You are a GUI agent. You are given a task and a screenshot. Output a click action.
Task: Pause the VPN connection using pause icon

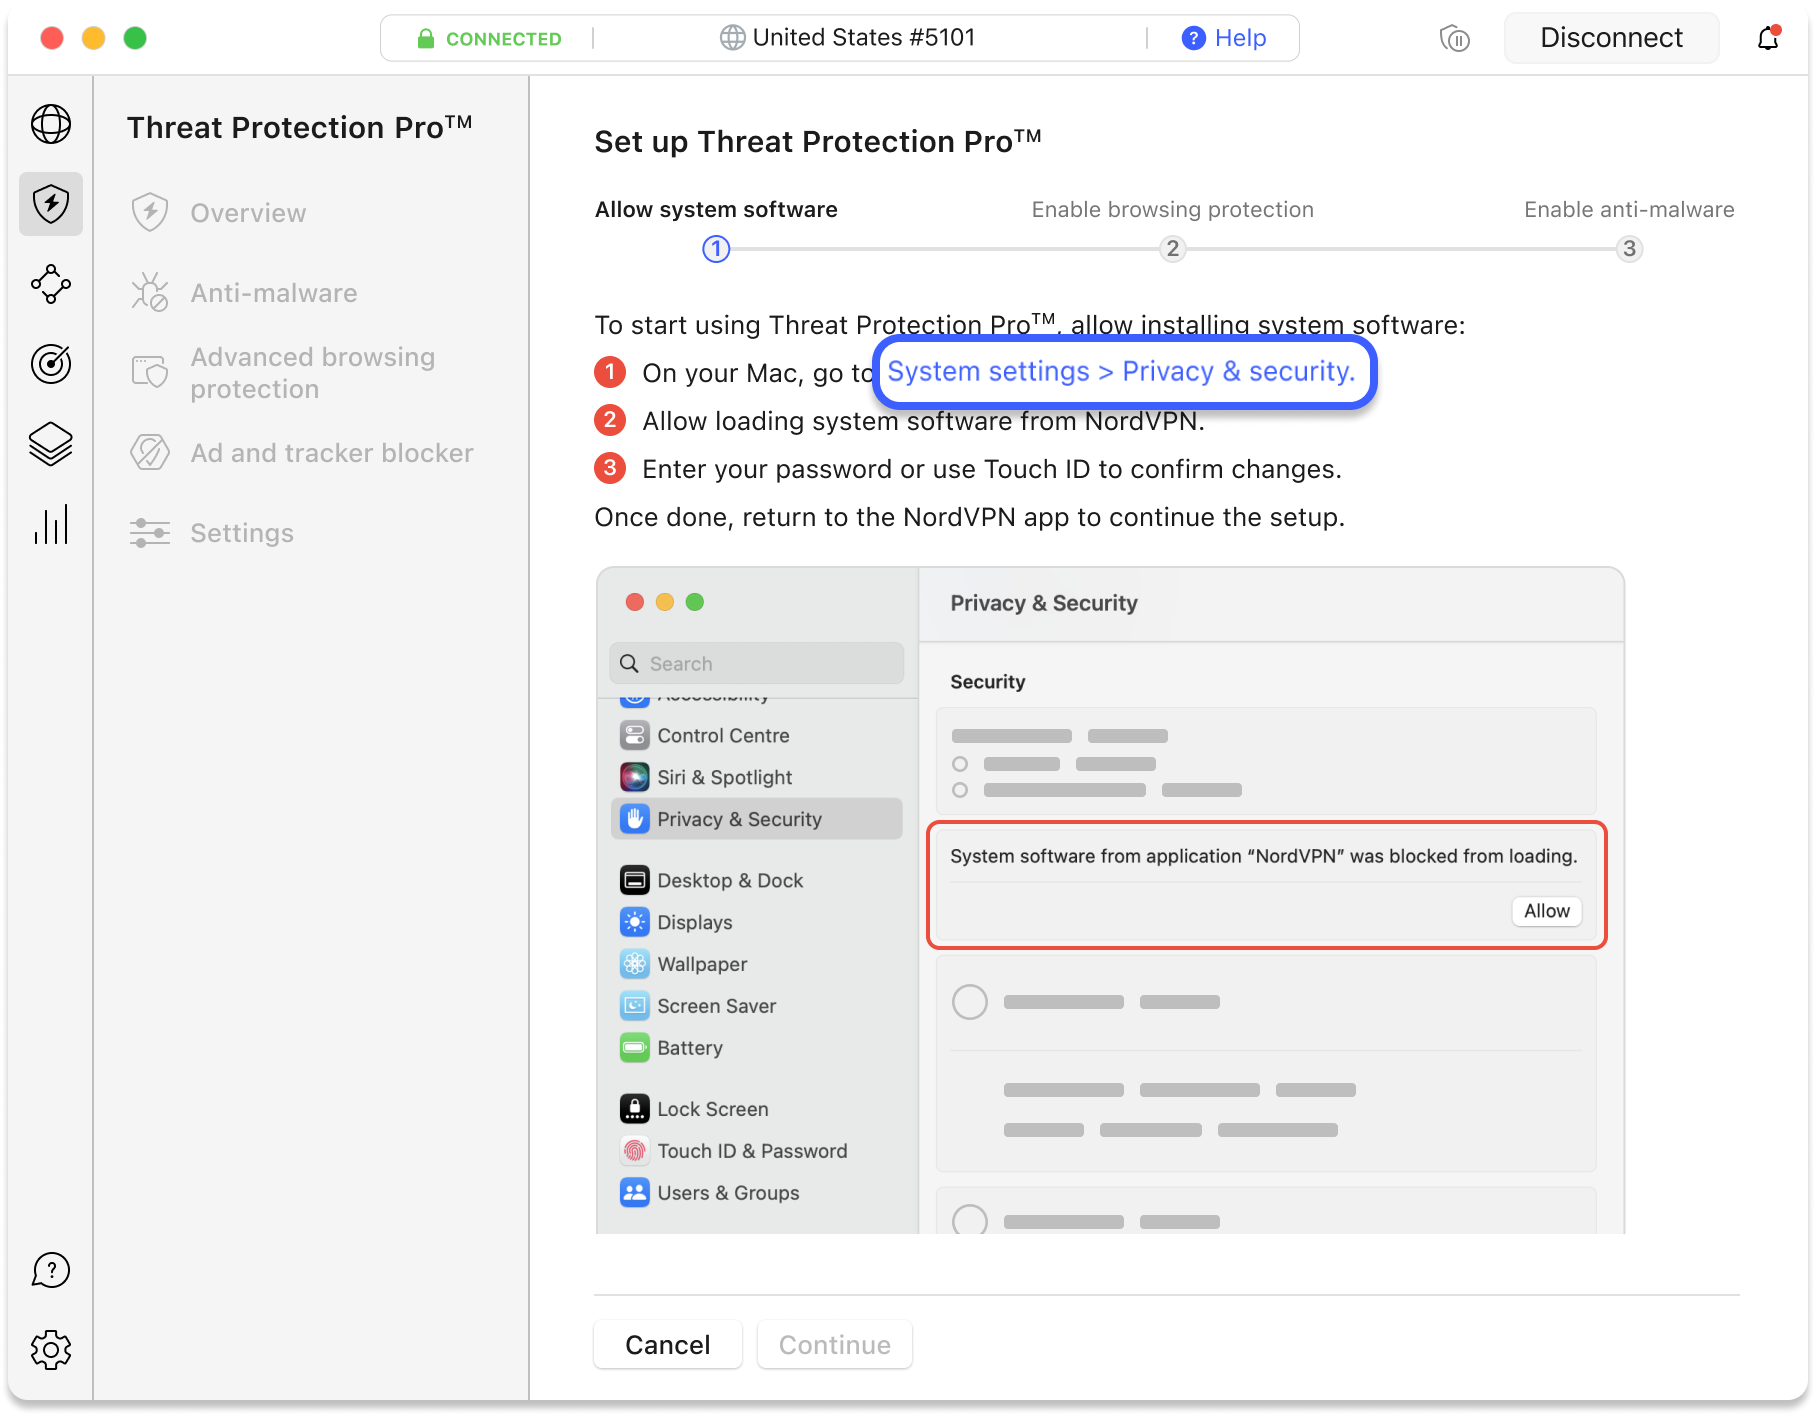tap(1455, 39)
